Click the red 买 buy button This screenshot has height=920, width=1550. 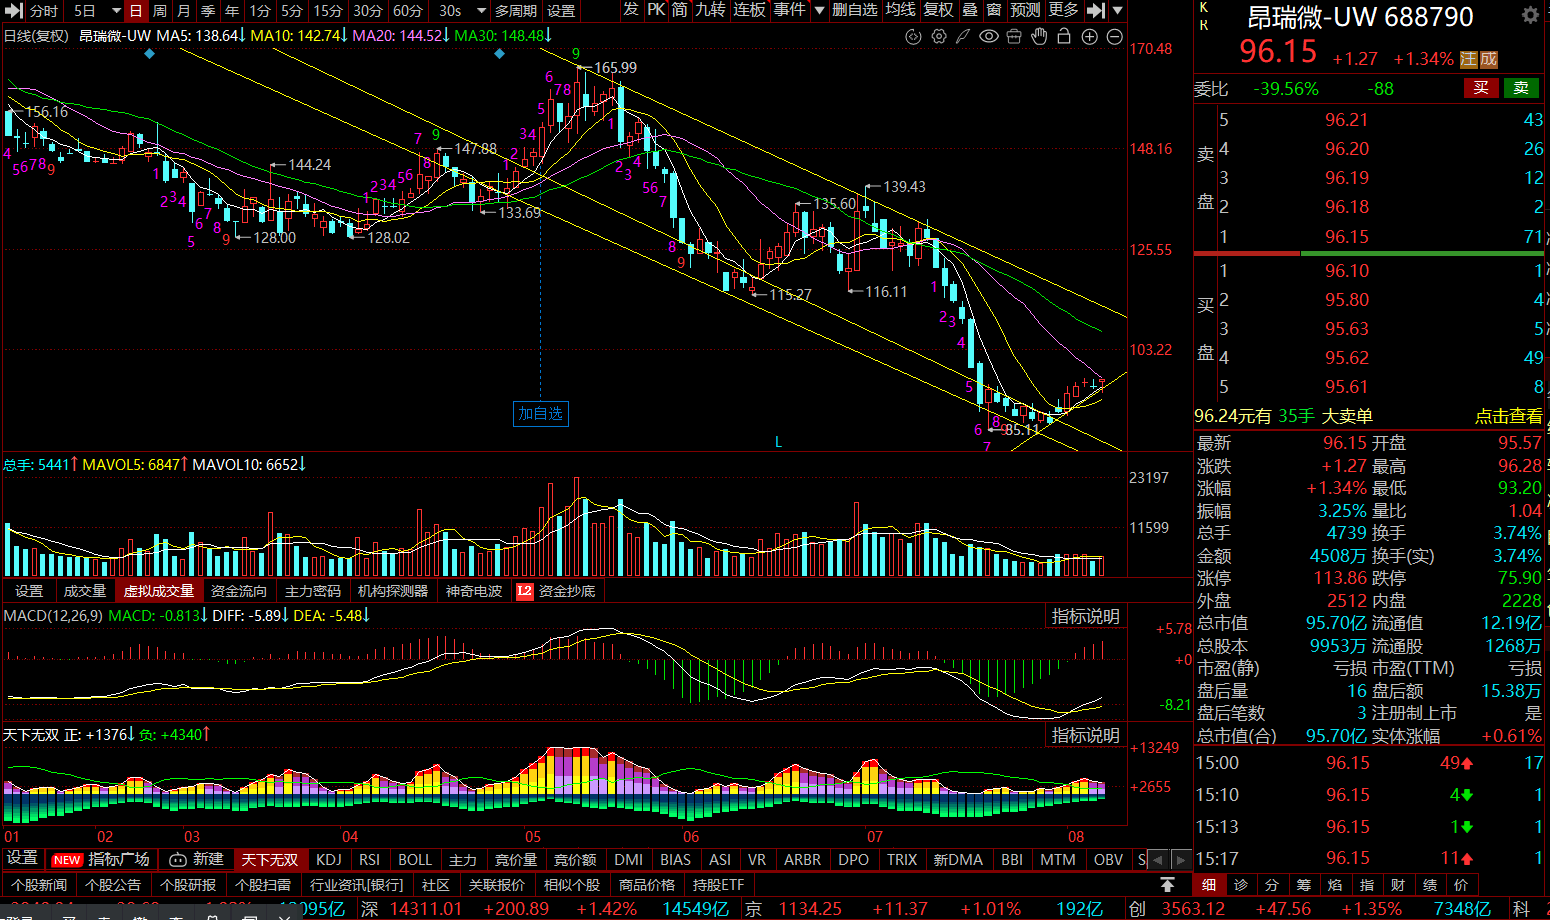click(1481, 88)
